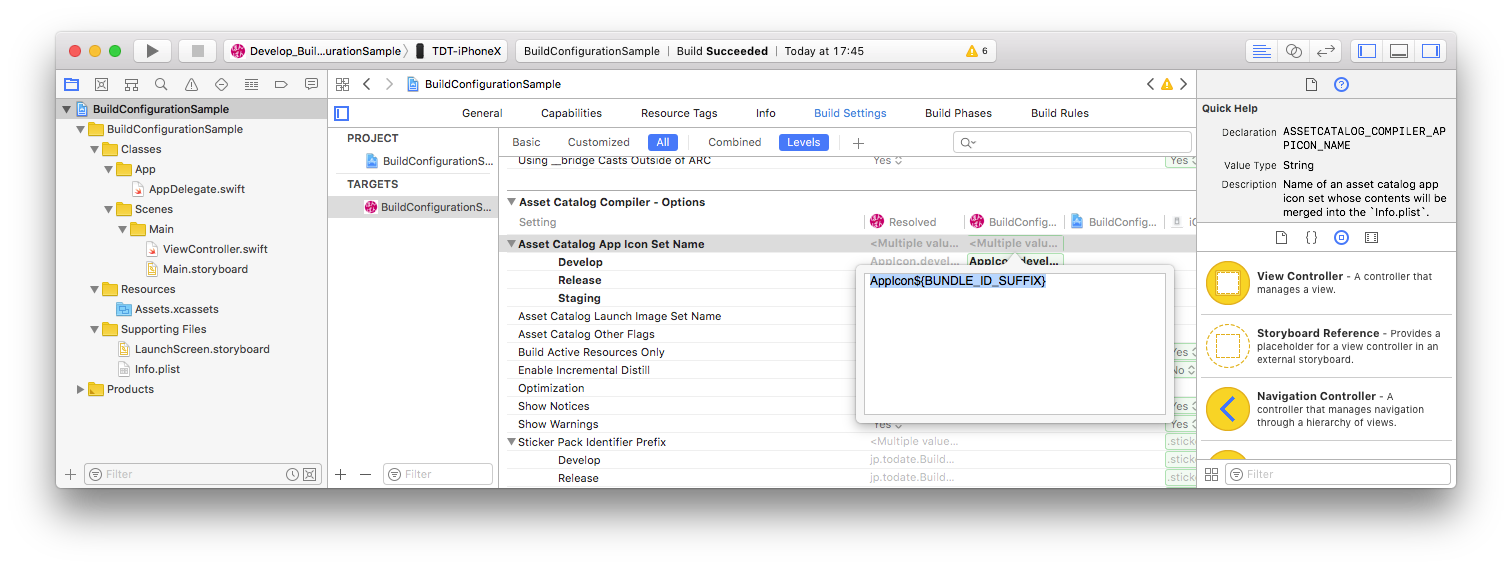
Task: Switch to the Version editor icon
Action: (x=1326, y=51)
